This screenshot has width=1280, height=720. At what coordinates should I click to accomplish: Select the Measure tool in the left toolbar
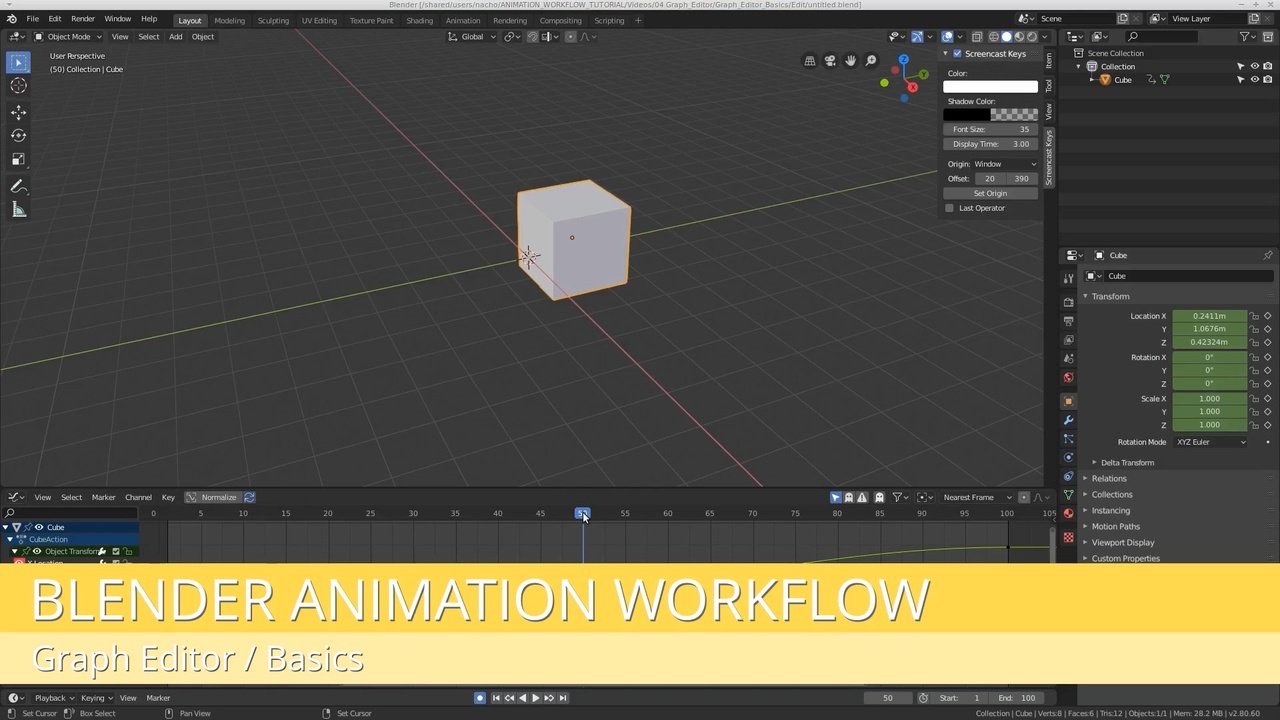click(x=17, y=209)
